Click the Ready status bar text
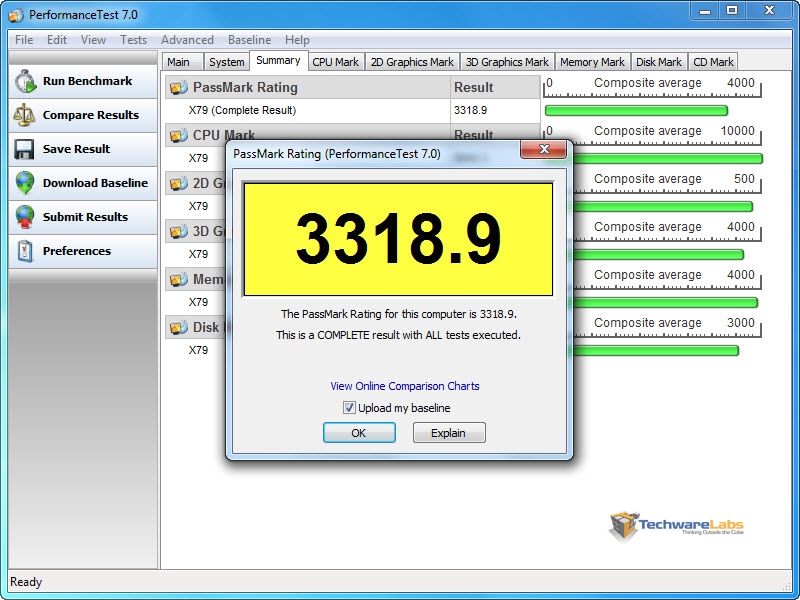The image size is (800, 600). coord(26,582)
